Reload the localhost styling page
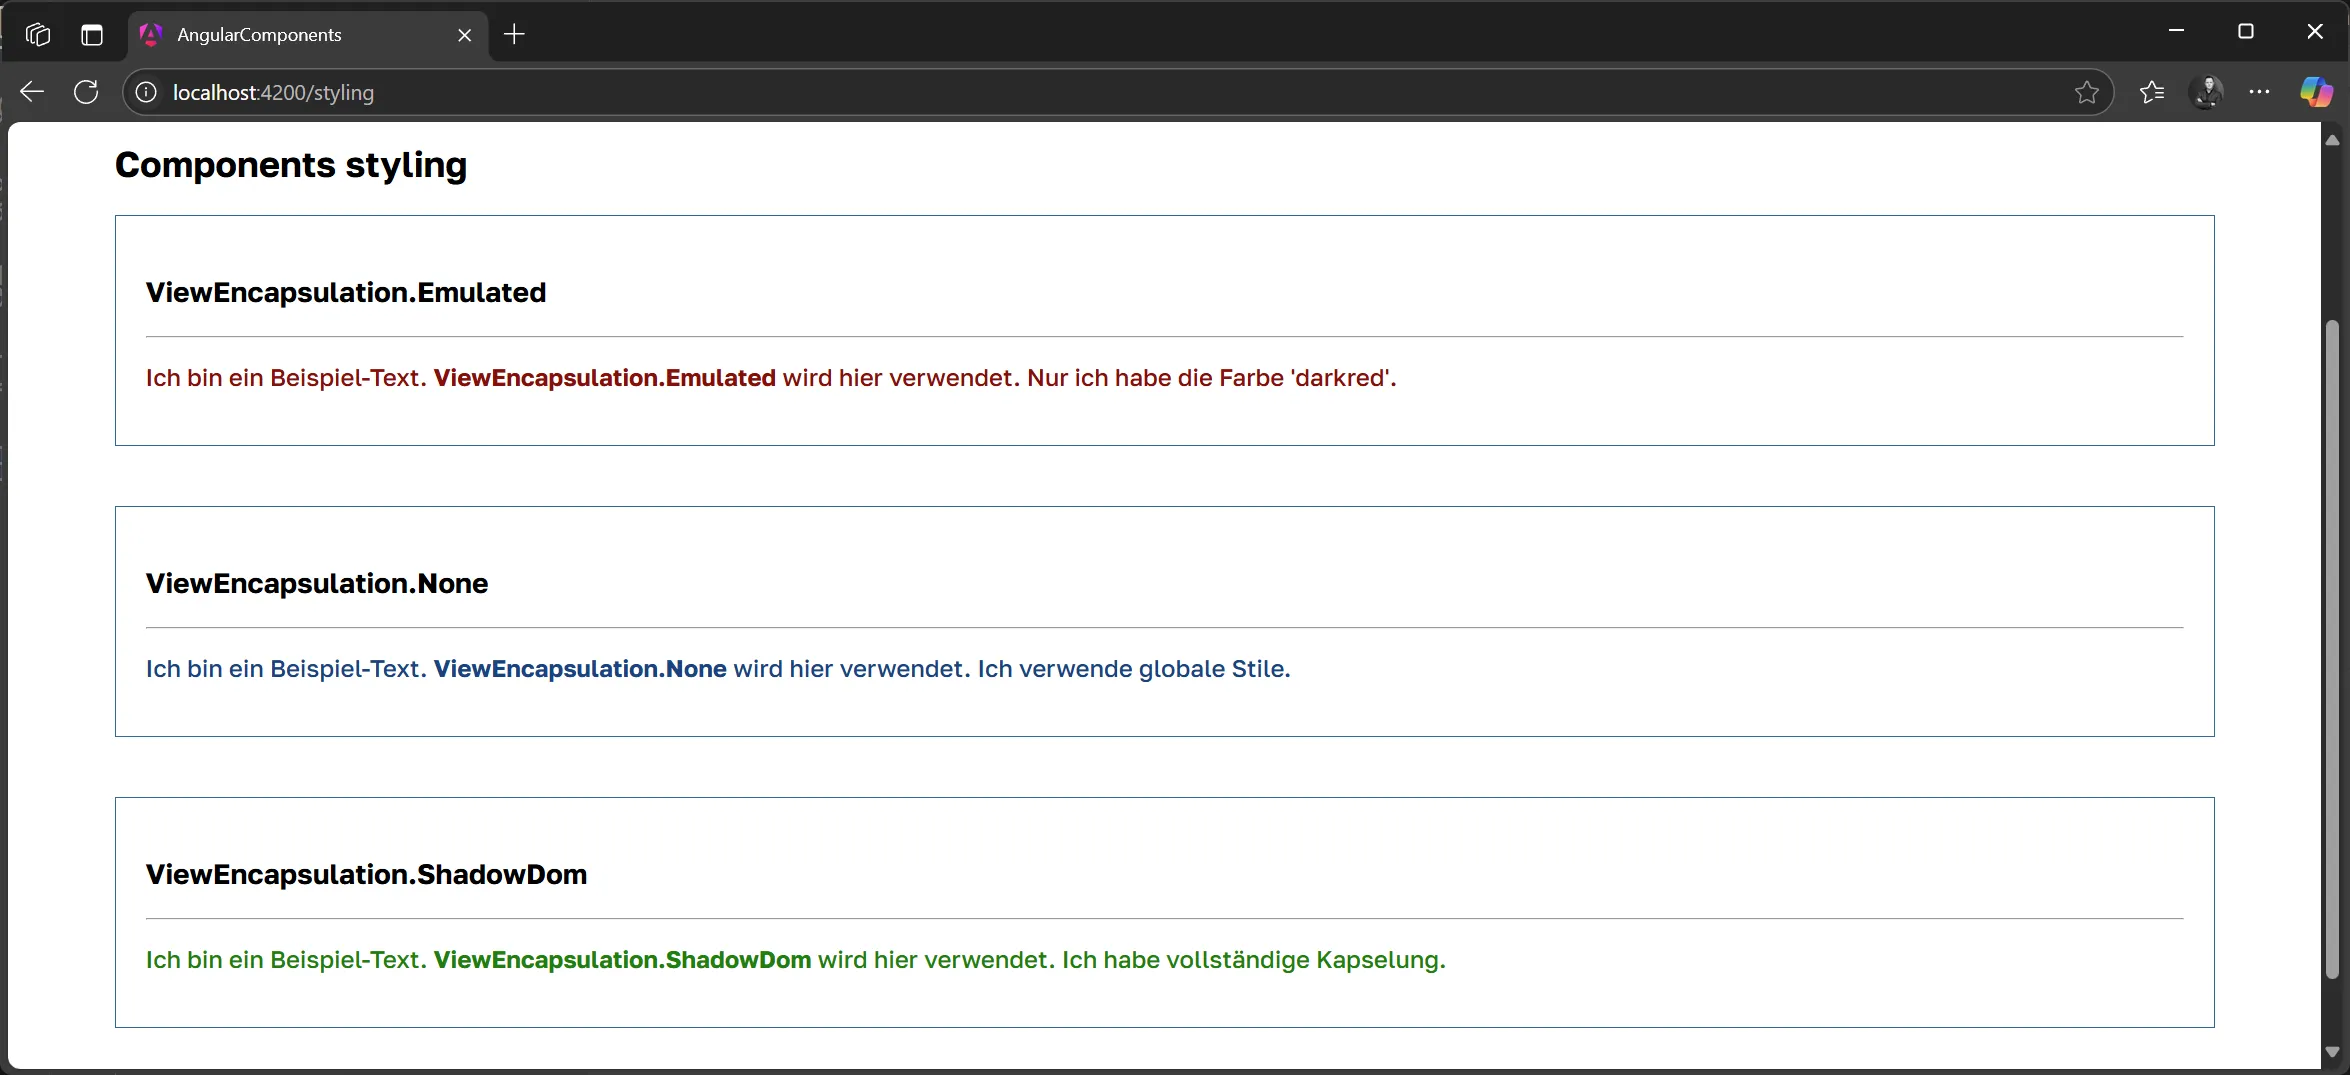This screenshot has width=2350, height=1075. coord(86,92)
